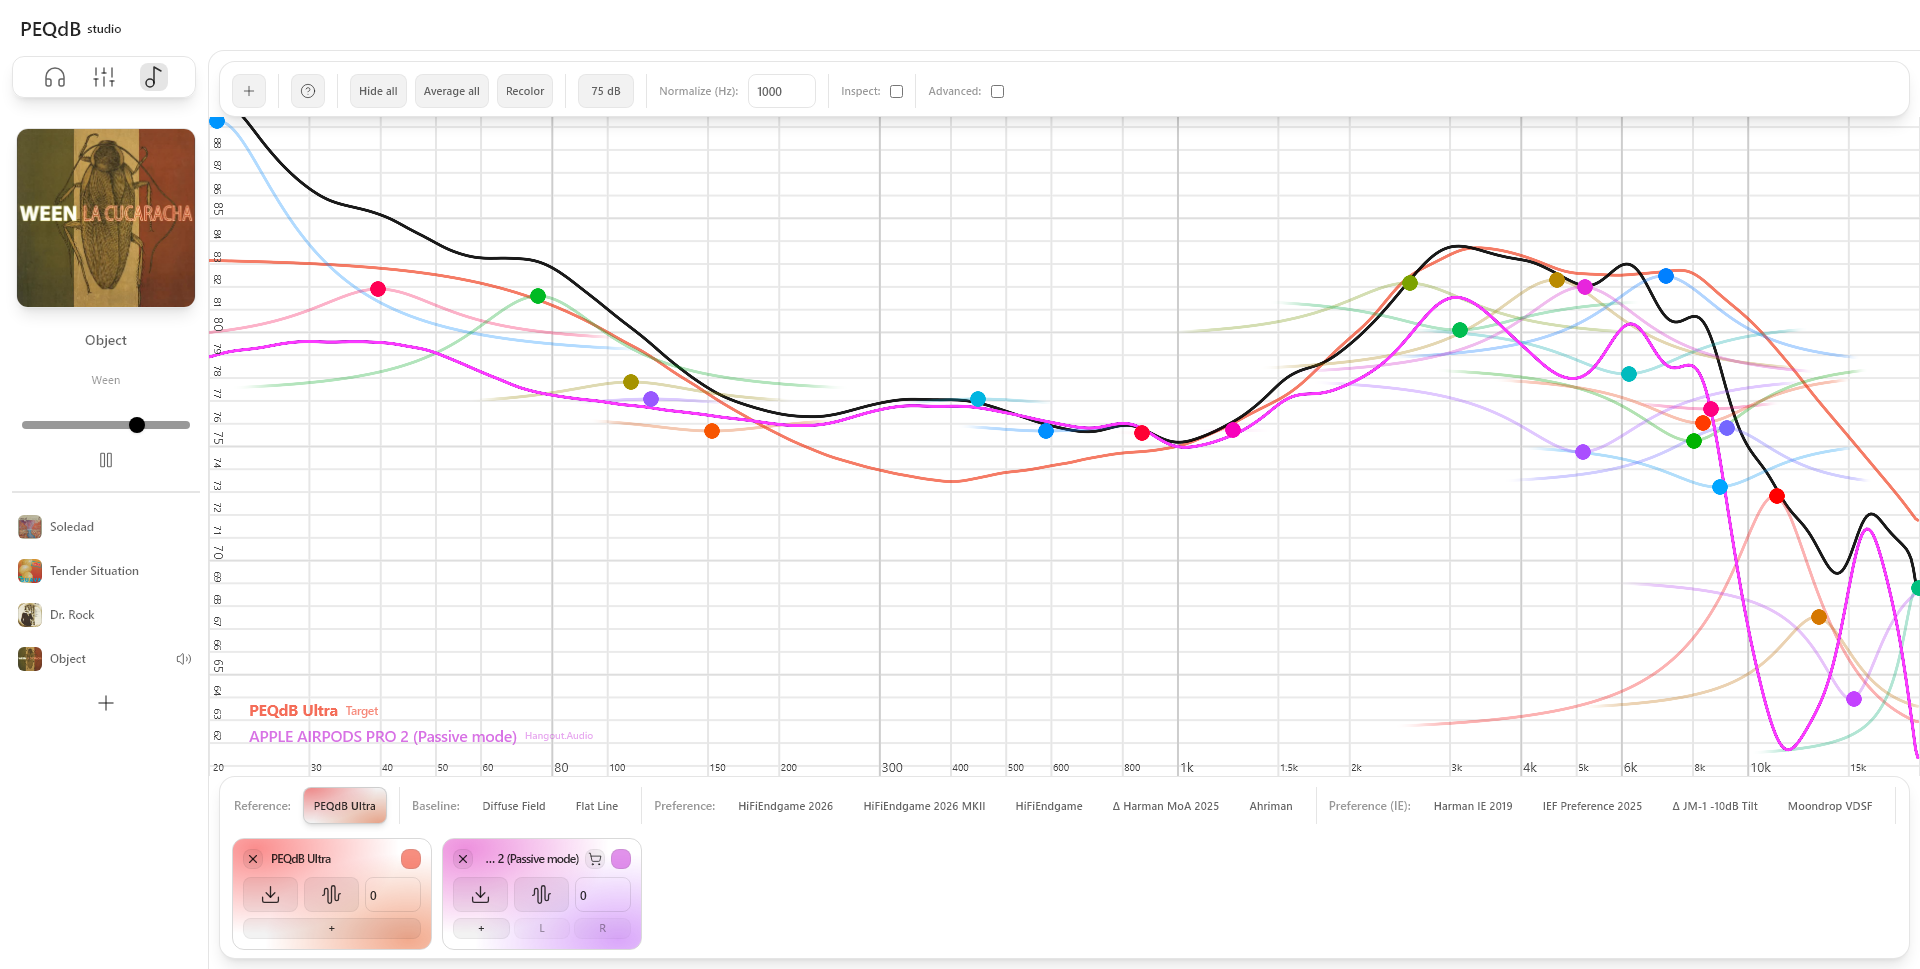Click waveform icon on PEQdB Ultra card
The image size is (1920, 969).
click(331, 895)
